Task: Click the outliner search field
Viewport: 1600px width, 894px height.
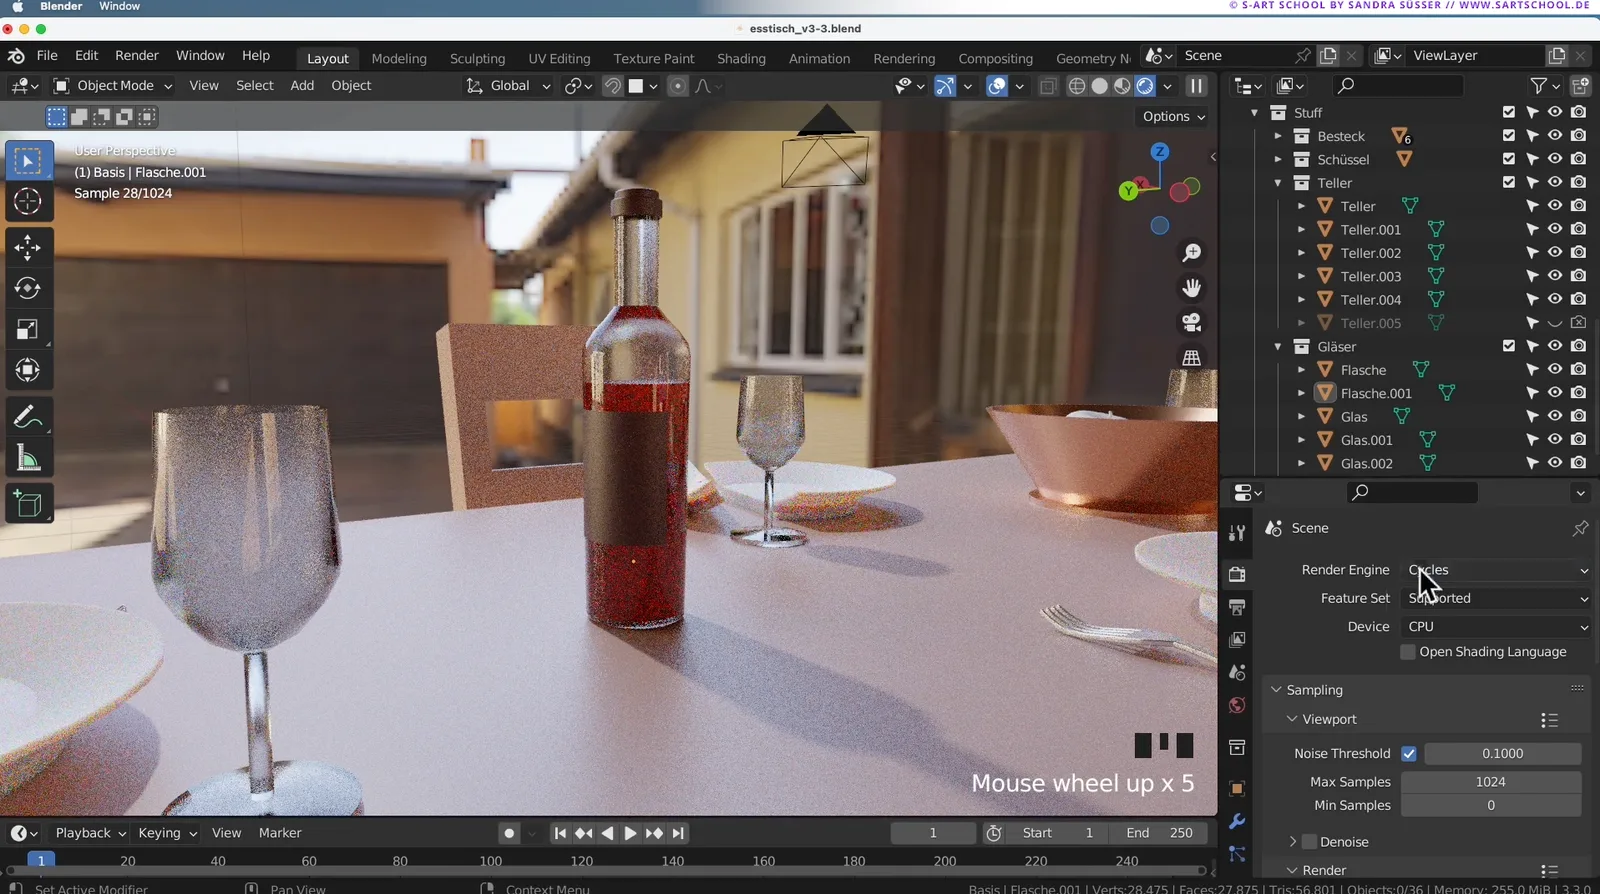Action: click(1399, 86)
